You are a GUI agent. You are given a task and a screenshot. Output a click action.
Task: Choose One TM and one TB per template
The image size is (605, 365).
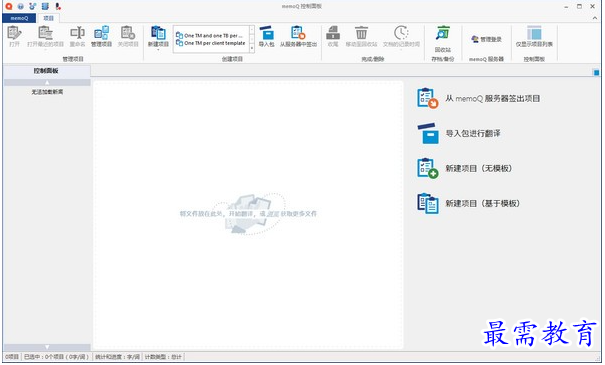tap(210, 35)
